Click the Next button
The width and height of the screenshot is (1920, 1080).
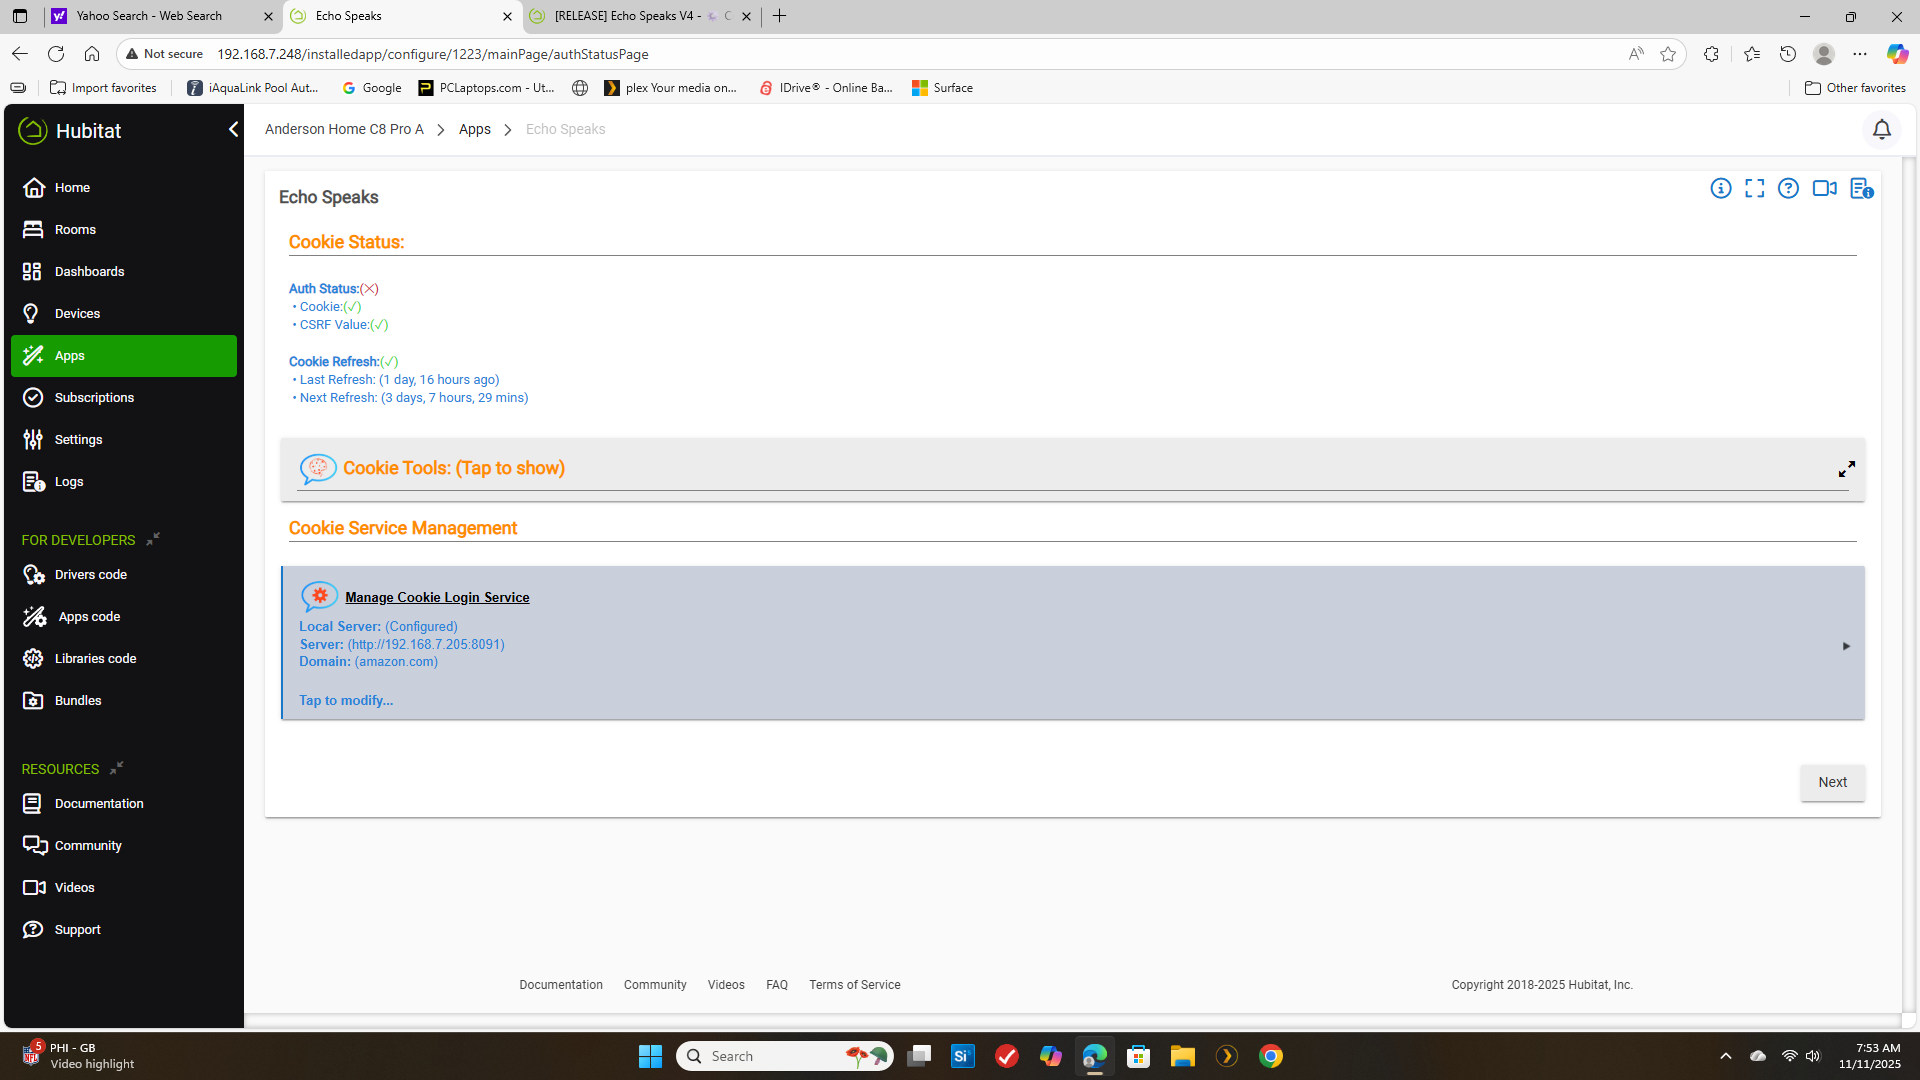click(x=1832, y=782)
